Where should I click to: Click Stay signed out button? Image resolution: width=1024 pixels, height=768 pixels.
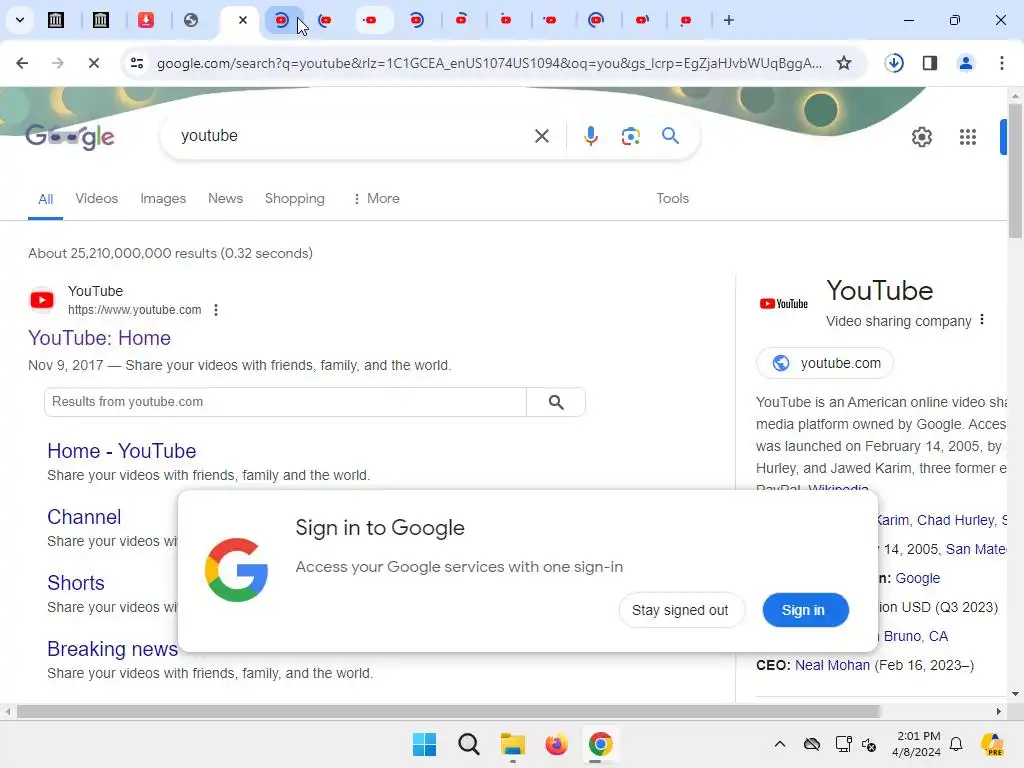680,610
